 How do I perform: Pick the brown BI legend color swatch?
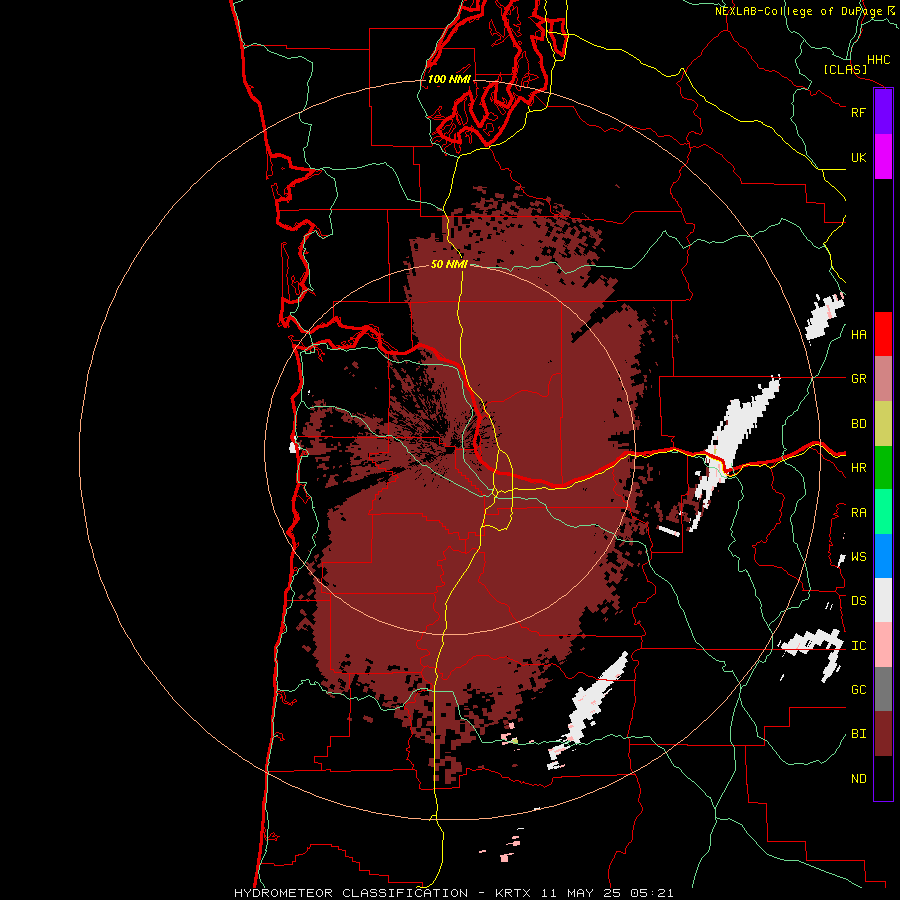[x=883, y=734]
